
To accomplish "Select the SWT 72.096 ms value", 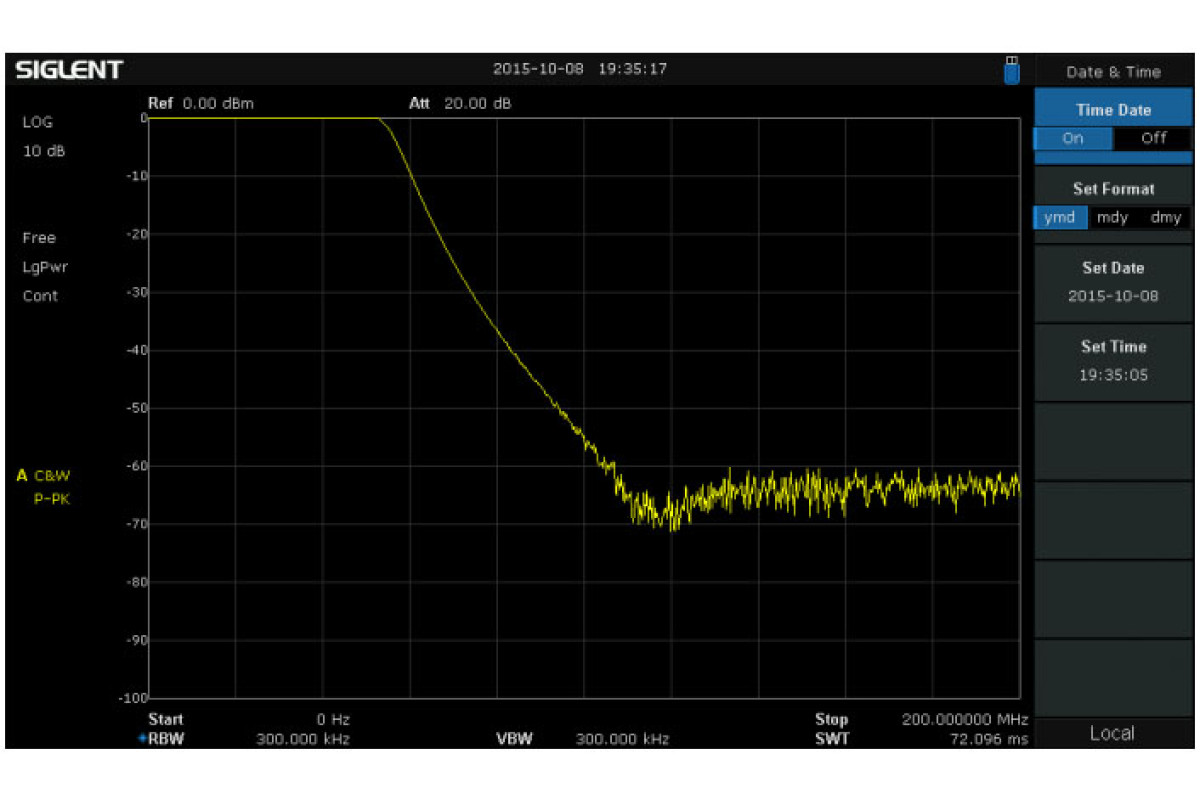I will point(989,739).
